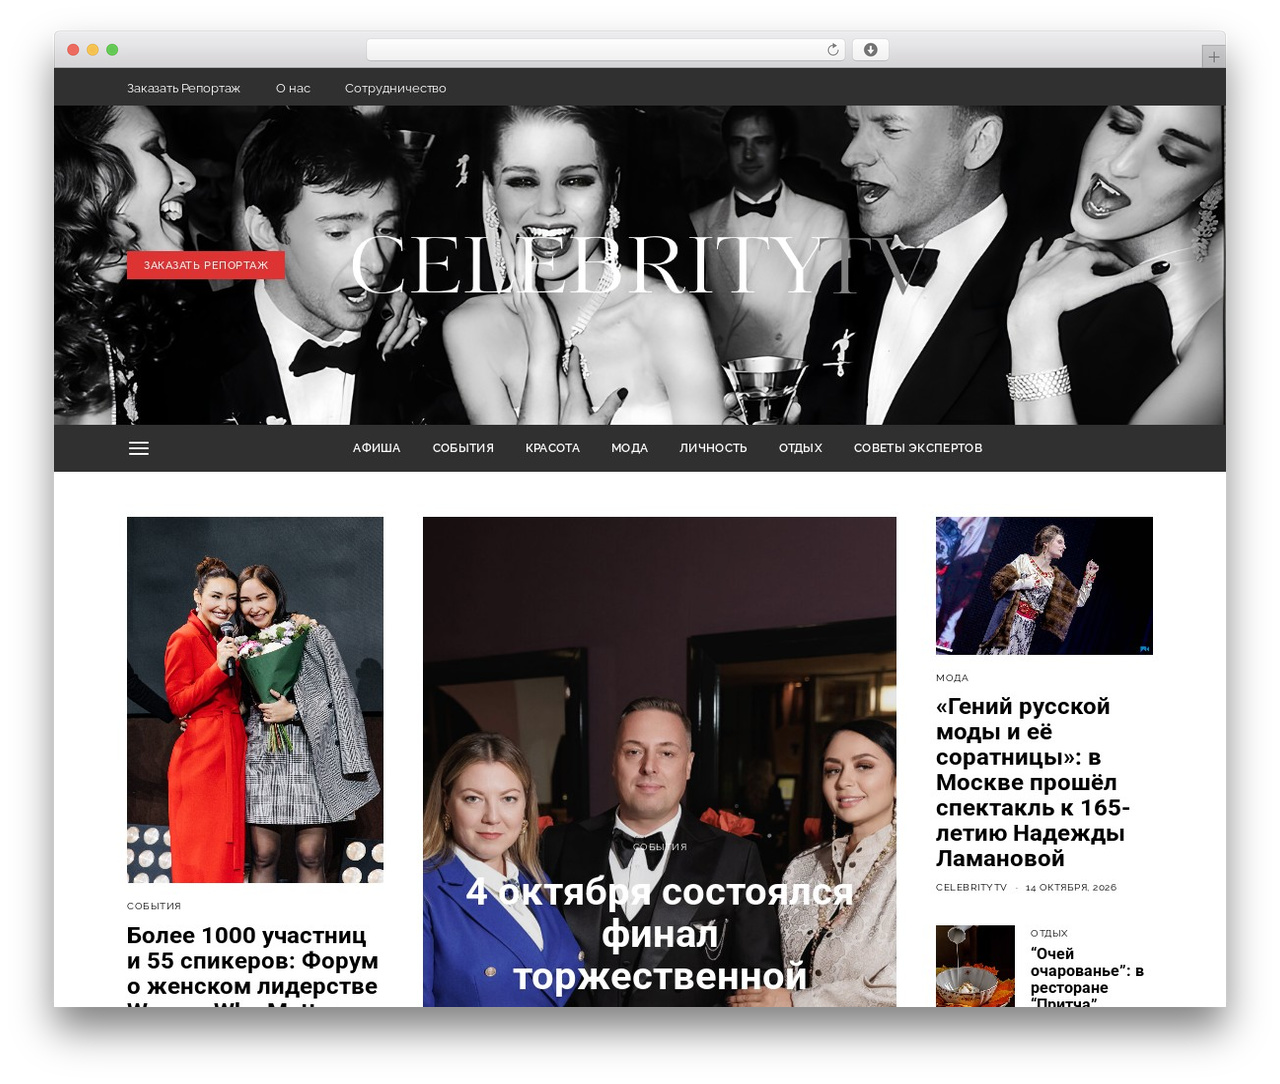
Task: Click the browser download icon
Action: (x=870, y=50)
